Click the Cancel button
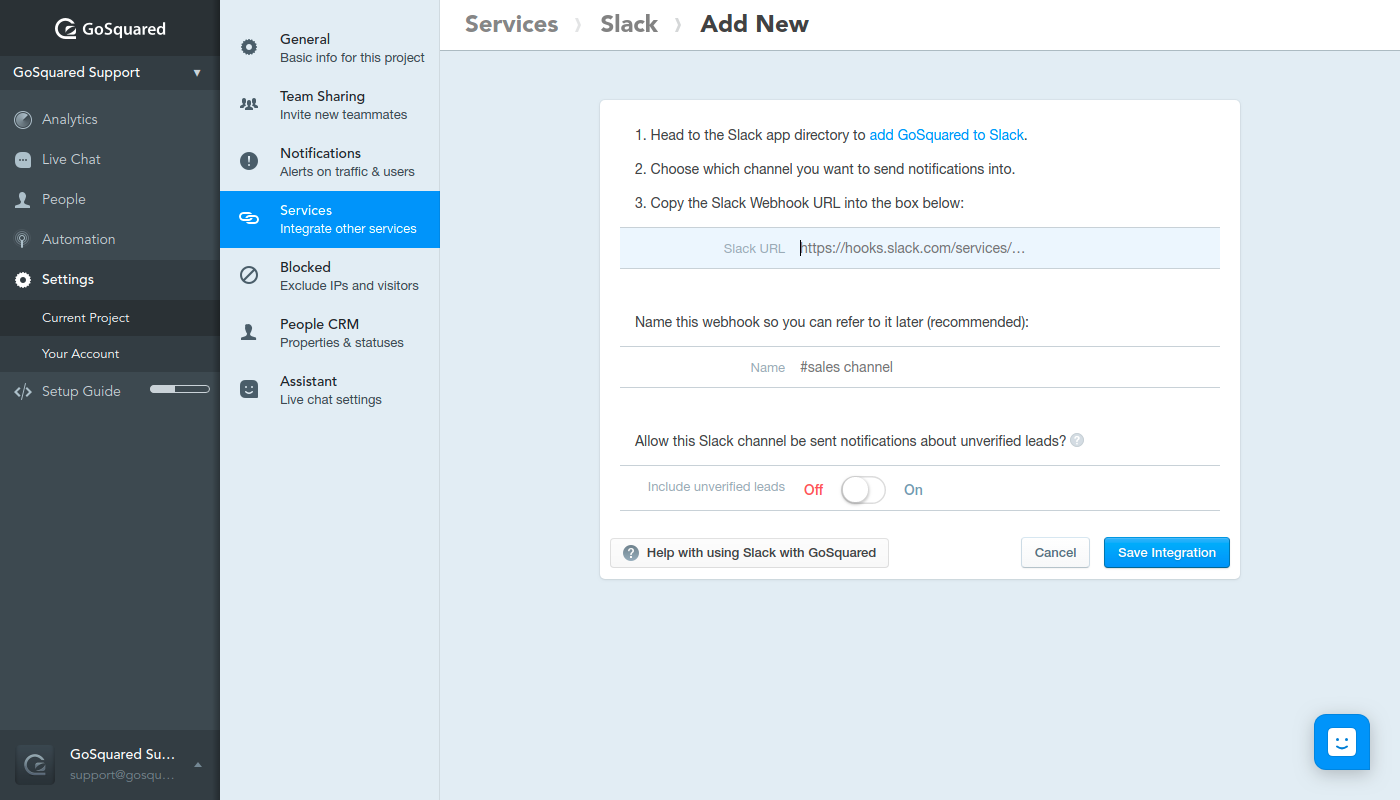Image resolution: width=1400 pixels, height=800 pixels. click(1055, 553)
